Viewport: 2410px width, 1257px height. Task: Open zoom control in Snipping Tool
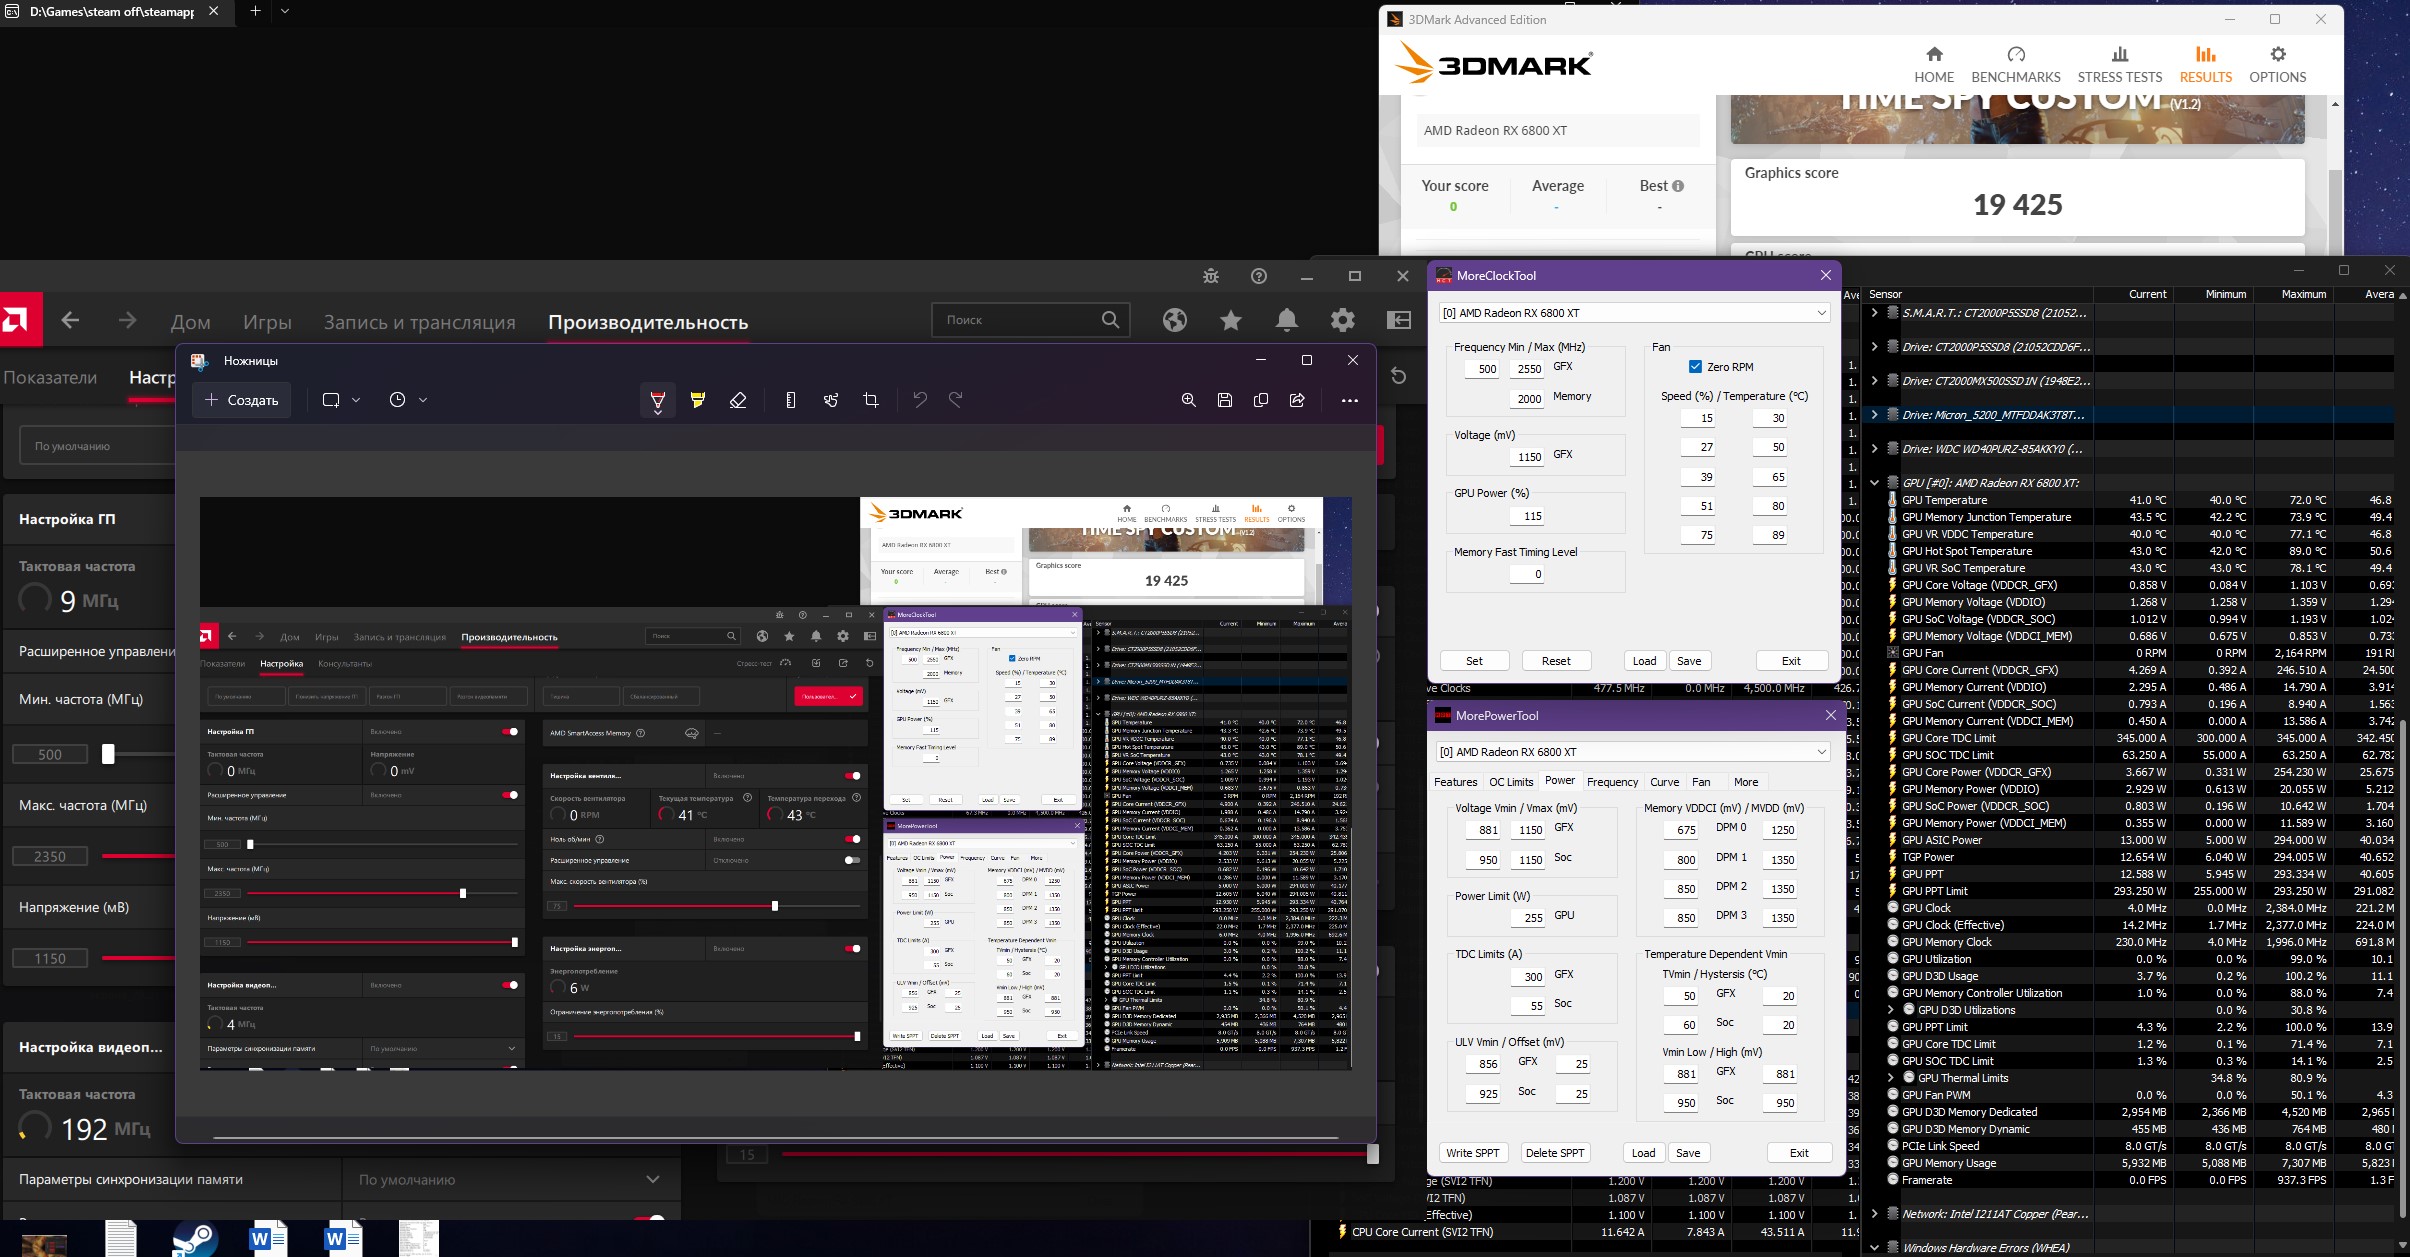point(1189,400)
